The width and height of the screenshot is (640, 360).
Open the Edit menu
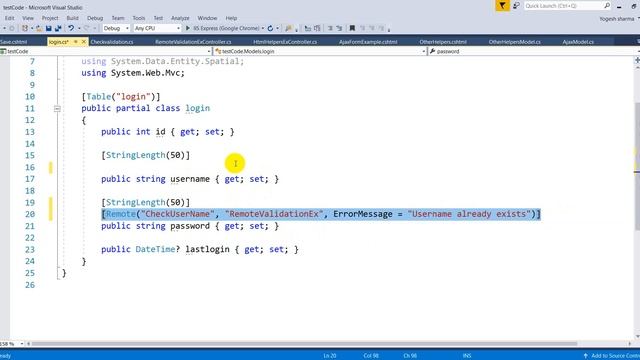click(x=9, y=18)
